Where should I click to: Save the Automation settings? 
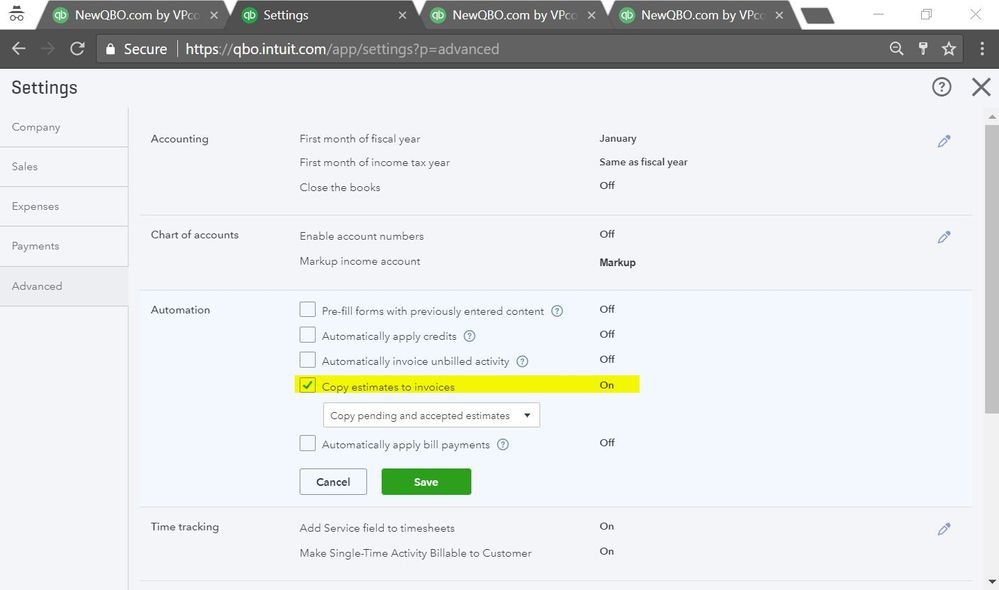pyautogui.click(x=426, y=481)
